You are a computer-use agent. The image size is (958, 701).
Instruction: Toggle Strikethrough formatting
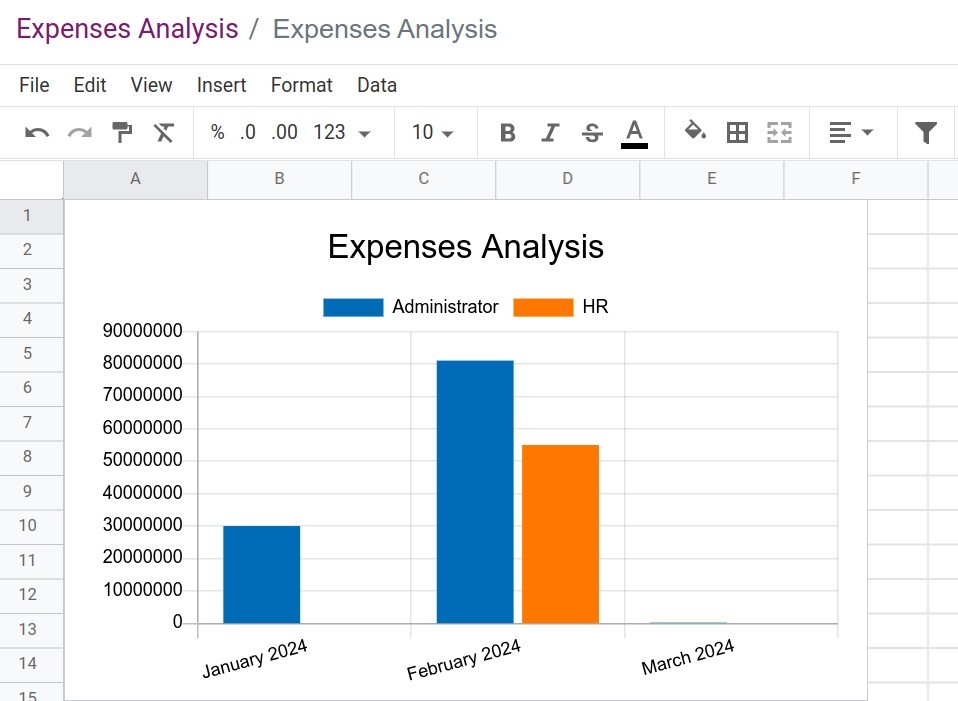click(592, 133)
